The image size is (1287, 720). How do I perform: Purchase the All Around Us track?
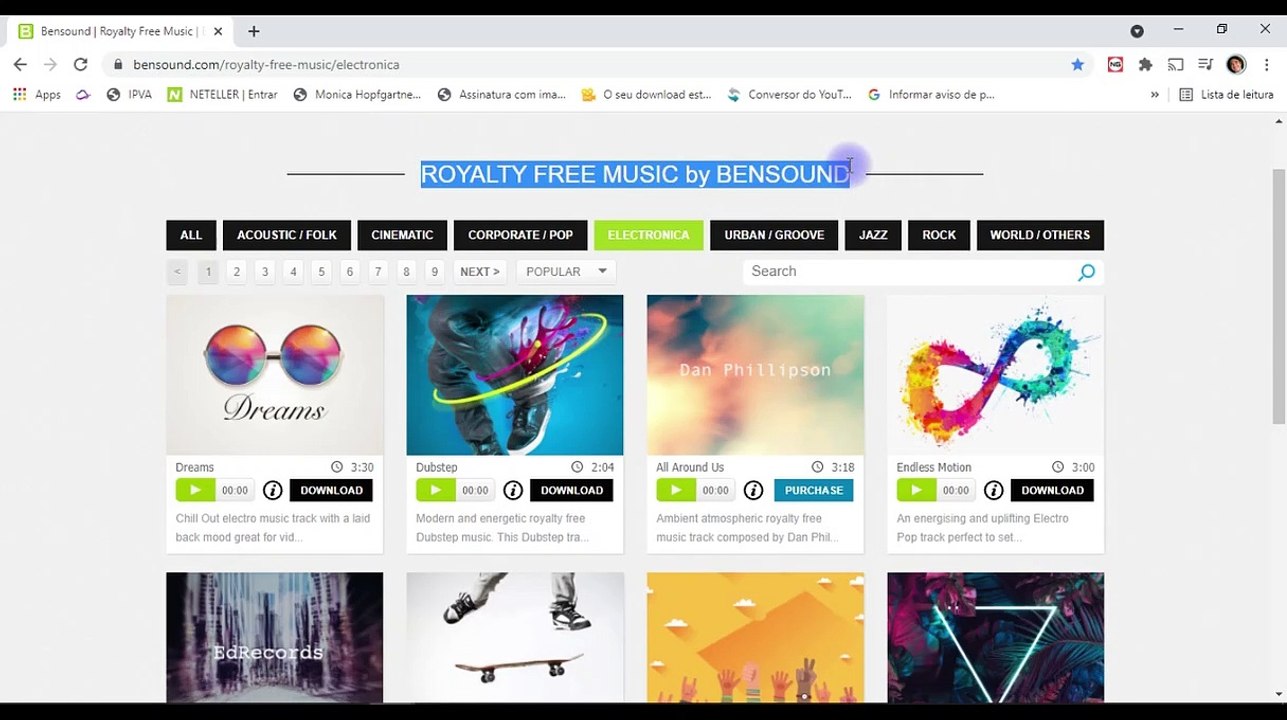click(813, 490)
